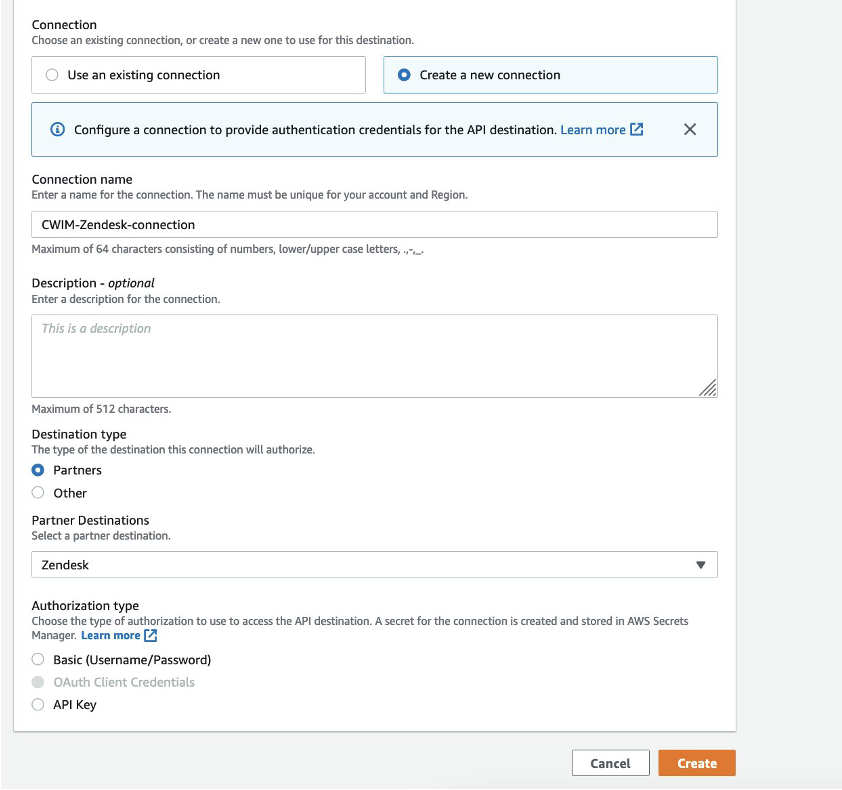Click external link icon beside banner Learn more

tap(636, 129)
